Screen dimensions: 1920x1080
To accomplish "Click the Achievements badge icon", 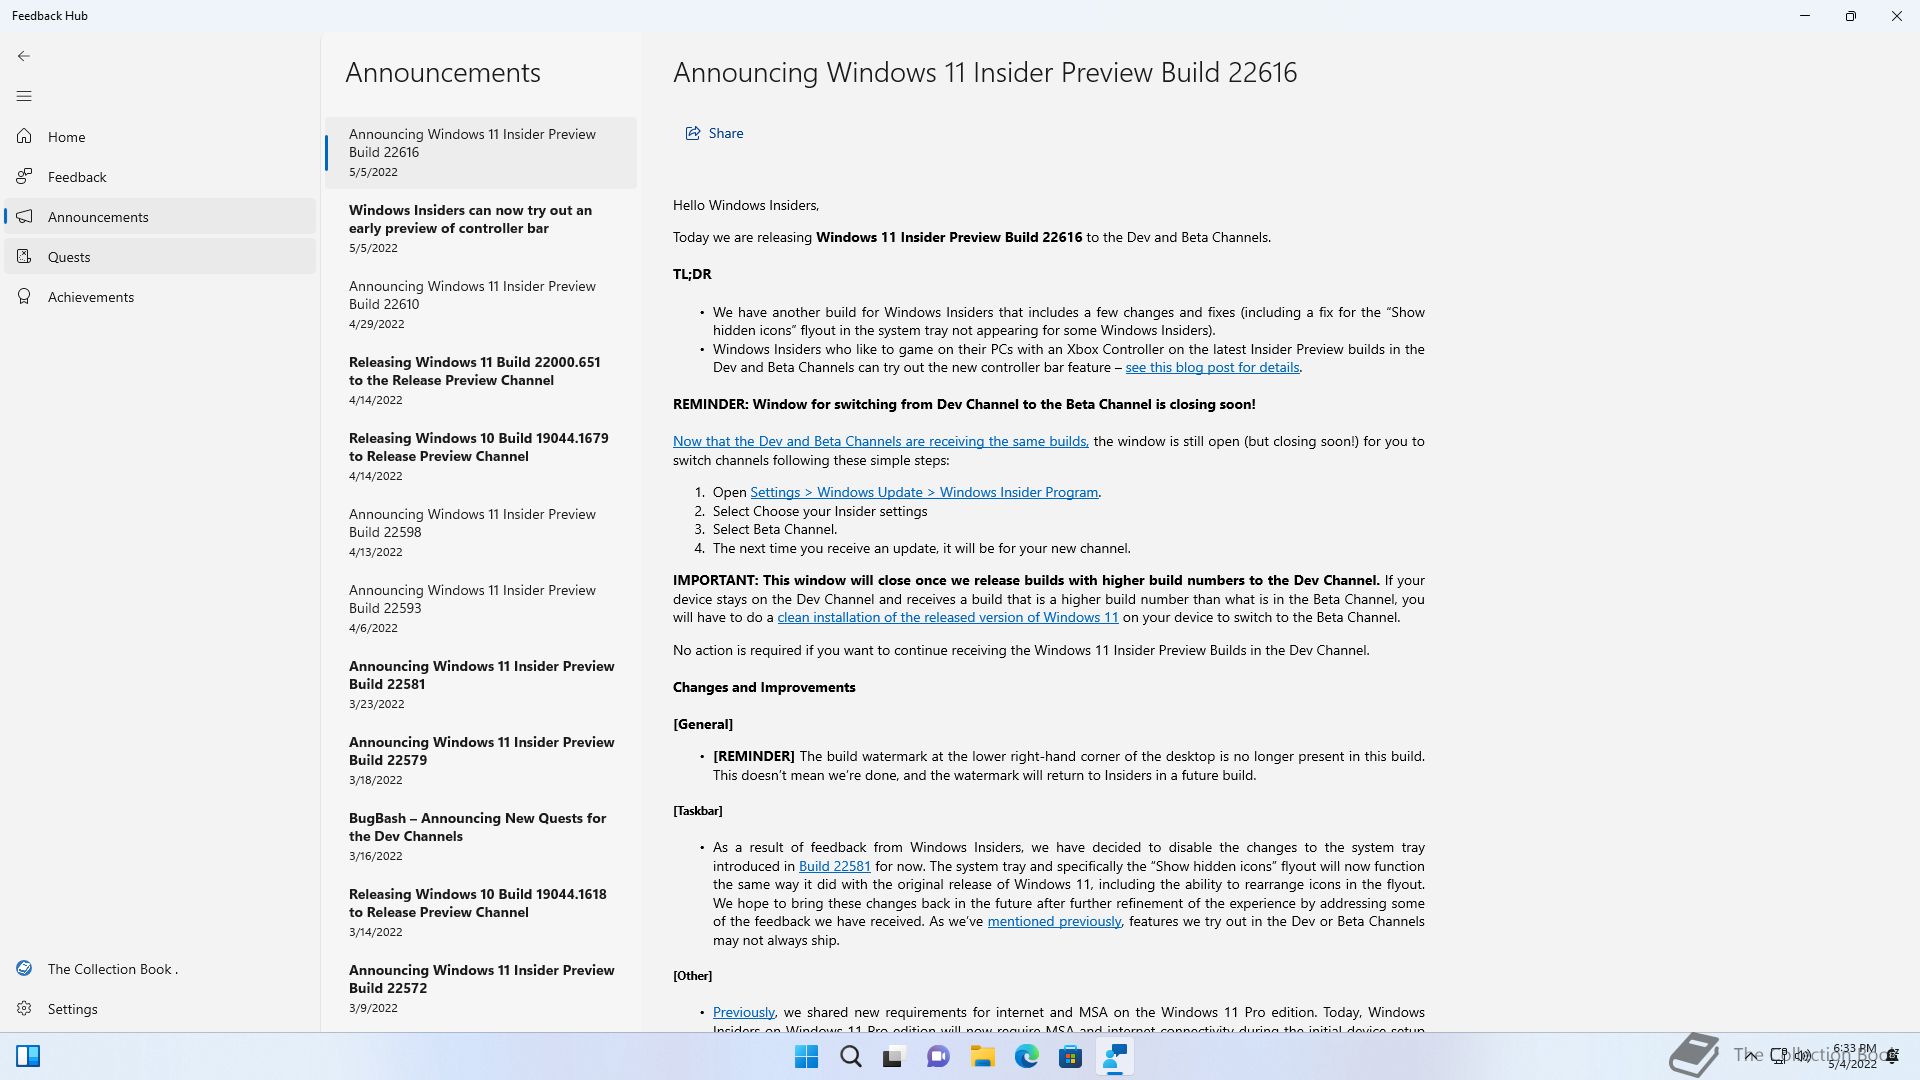I will 24,296.
